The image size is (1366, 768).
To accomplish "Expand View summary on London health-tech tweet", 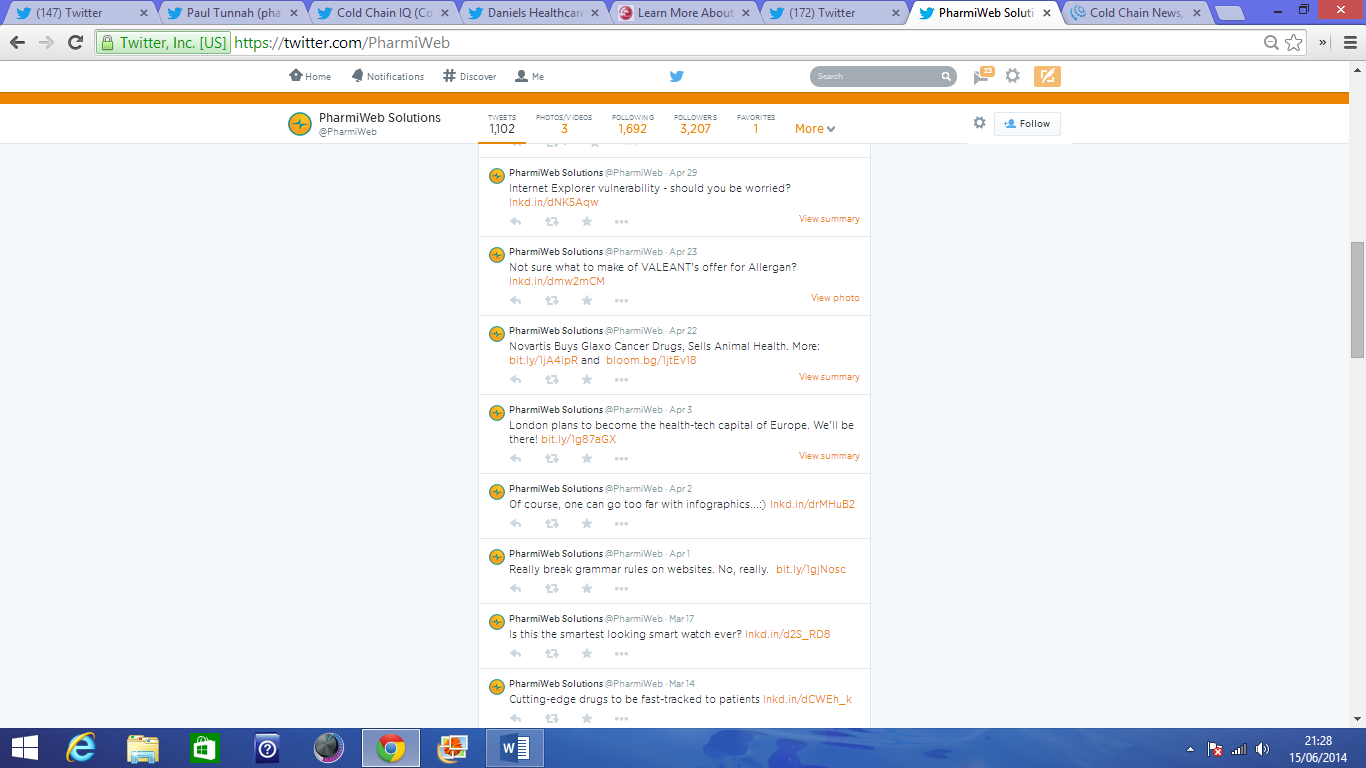I will [829, 456].
